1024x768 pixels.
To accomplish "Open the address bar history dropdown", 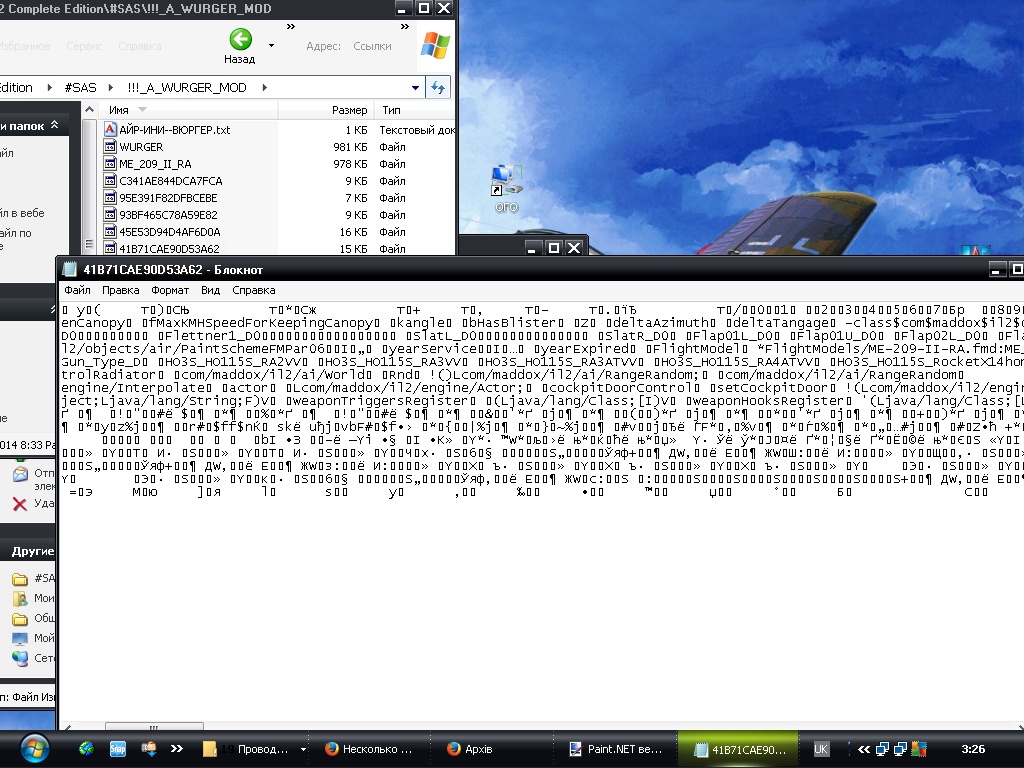I will [415, 88].
